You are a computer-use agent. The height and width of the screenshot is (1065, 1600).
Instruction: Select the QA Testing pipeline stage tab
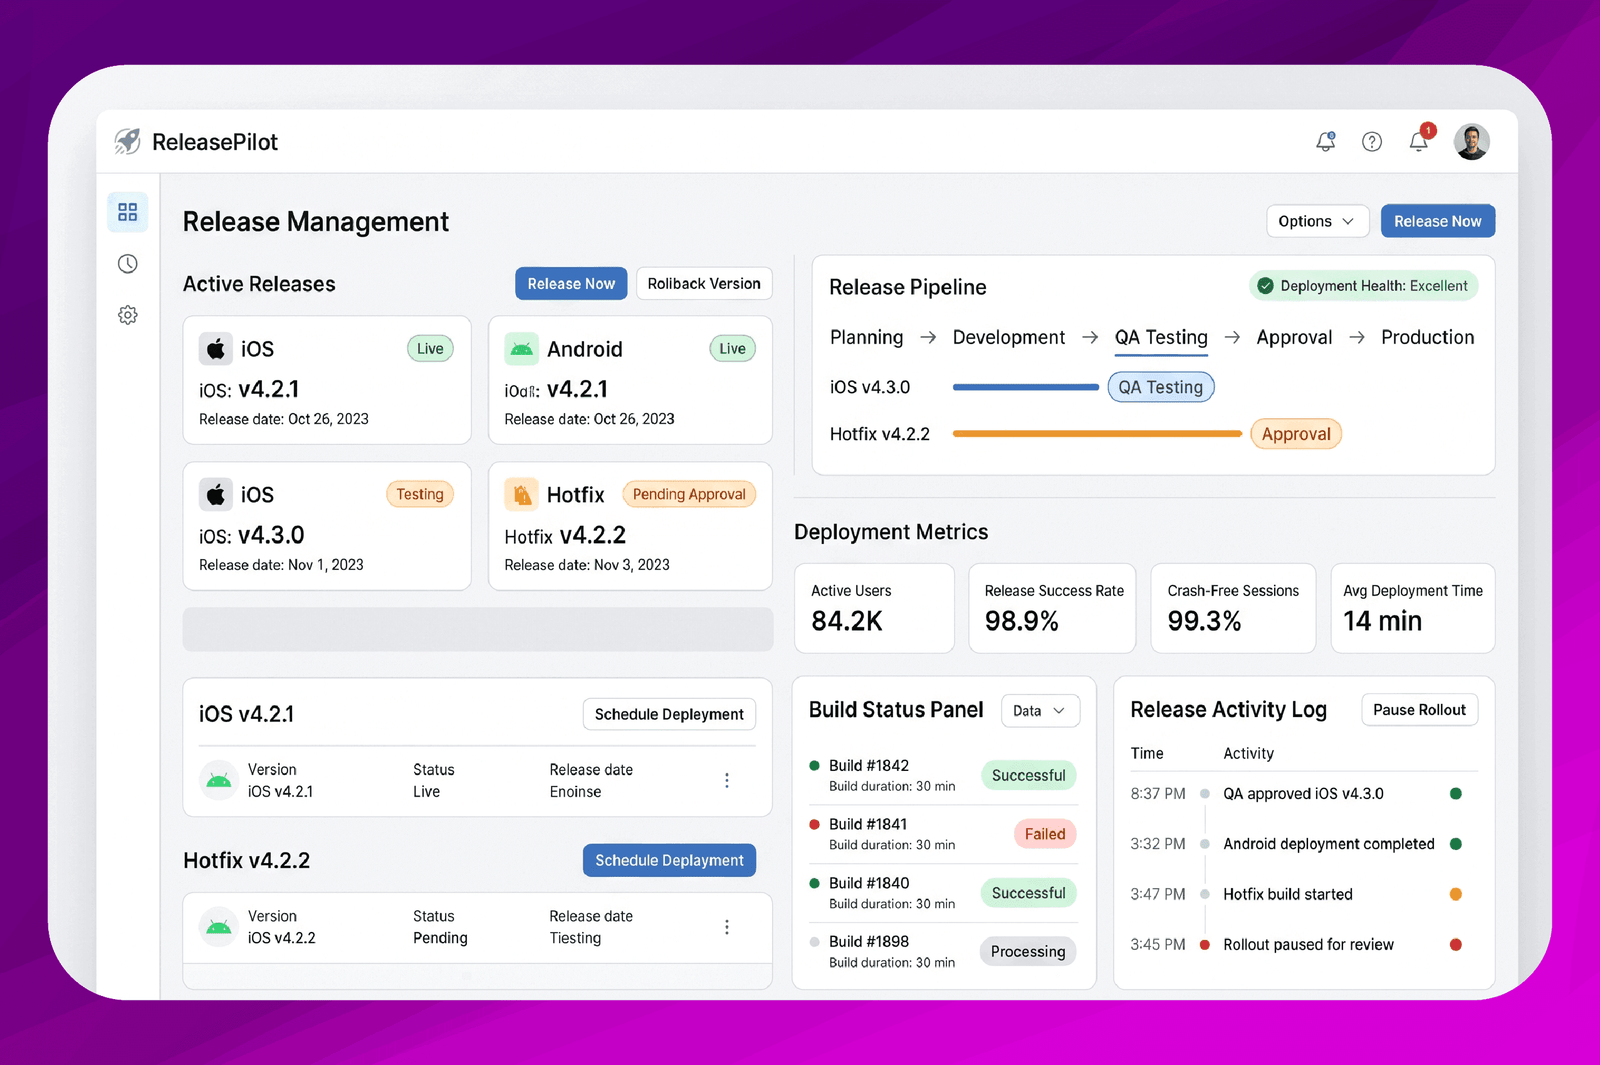pyautogui.click(x=1161, y=338)
